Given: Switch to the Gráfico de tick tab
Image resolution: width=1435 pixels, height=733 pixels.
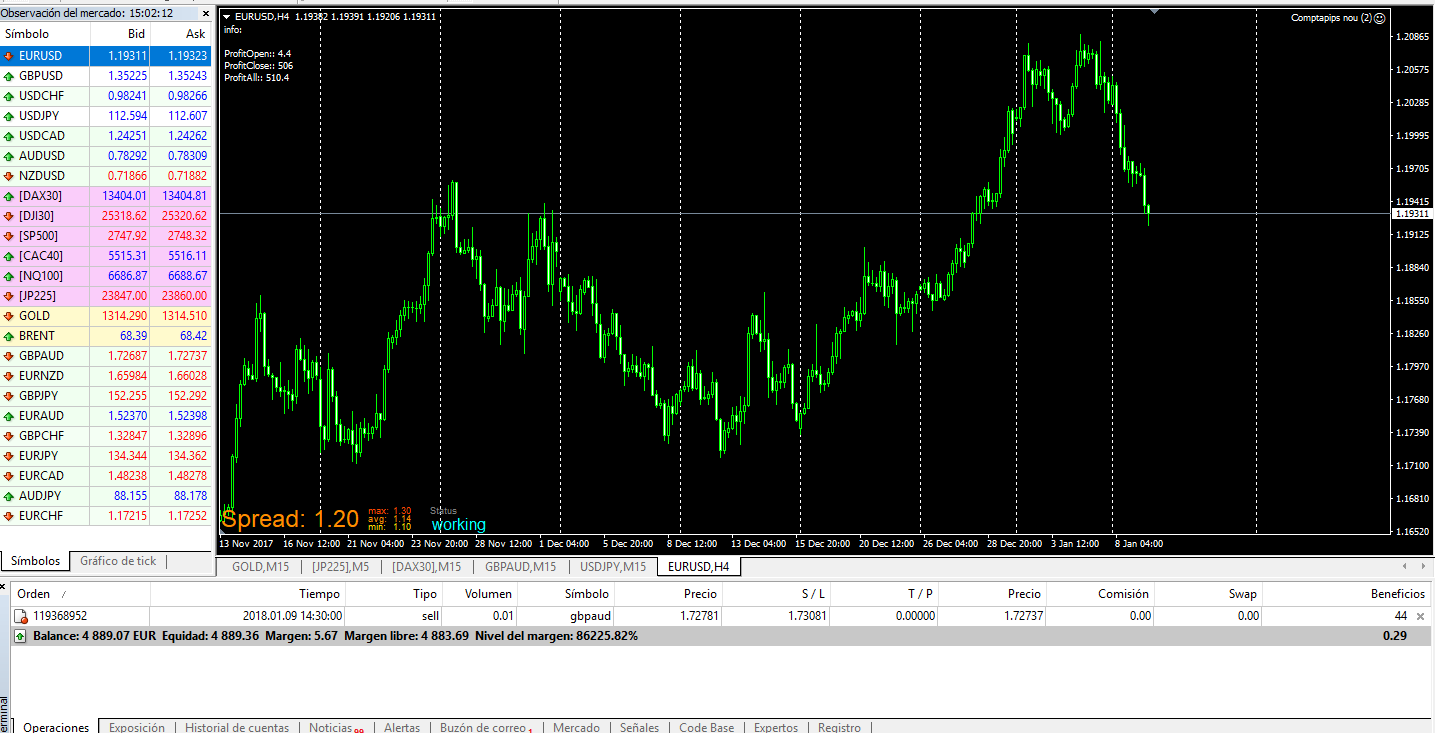Looking at the screenshot, I should coord(118,561).
